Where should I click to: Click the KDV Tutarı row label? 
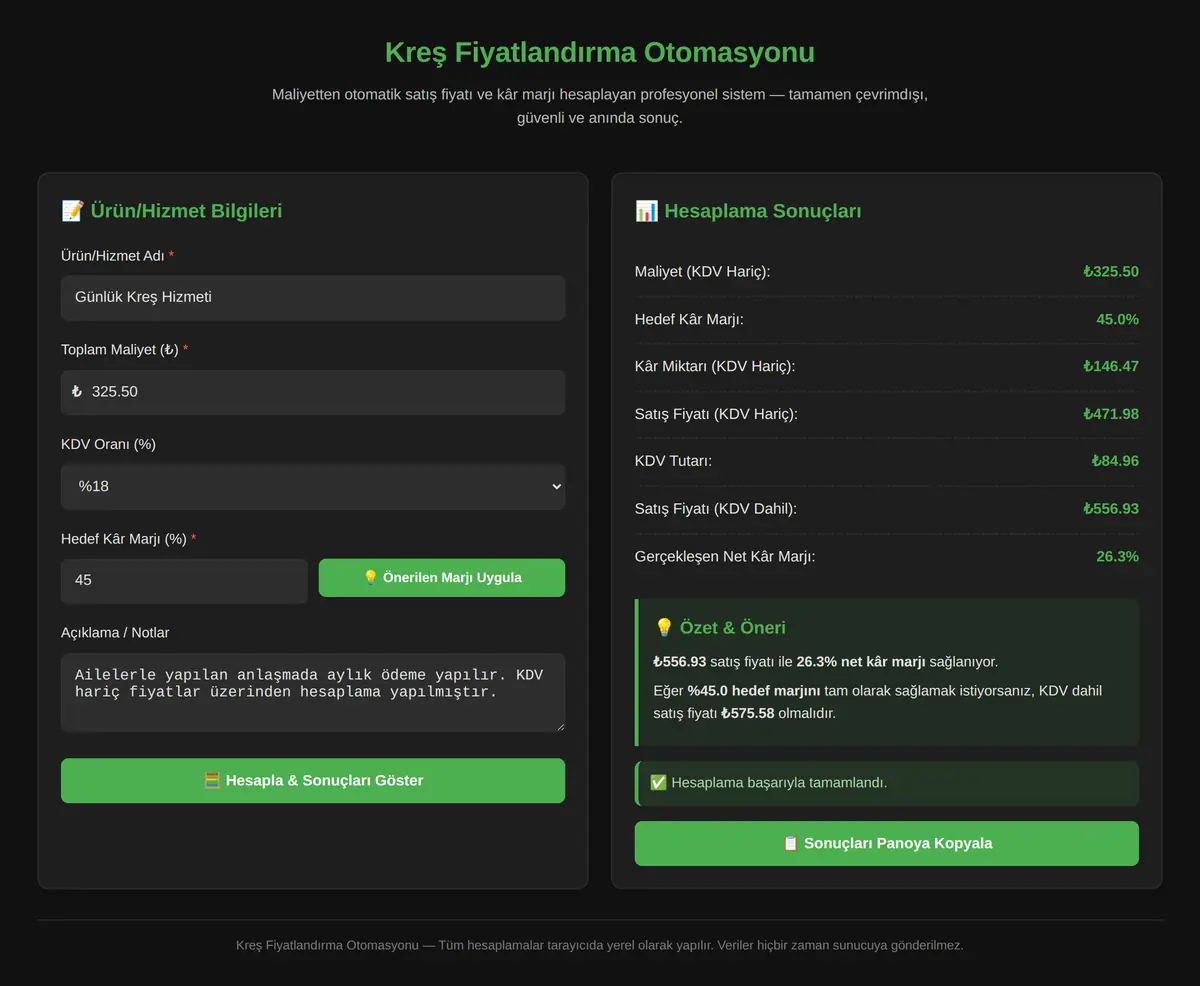[x=673, y=461]
